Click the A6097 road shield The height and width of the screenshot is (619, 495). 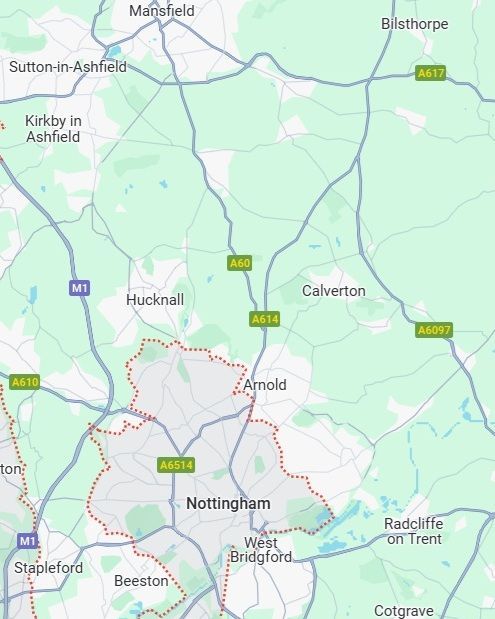click(x=433, y=330)
